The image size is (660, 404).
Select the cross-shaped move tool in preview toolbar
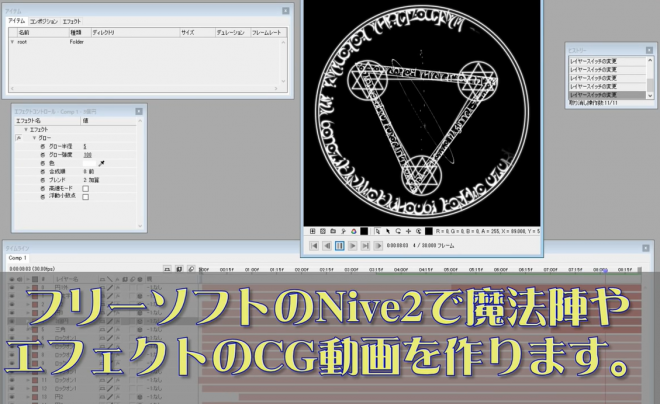tap(410, 230)
